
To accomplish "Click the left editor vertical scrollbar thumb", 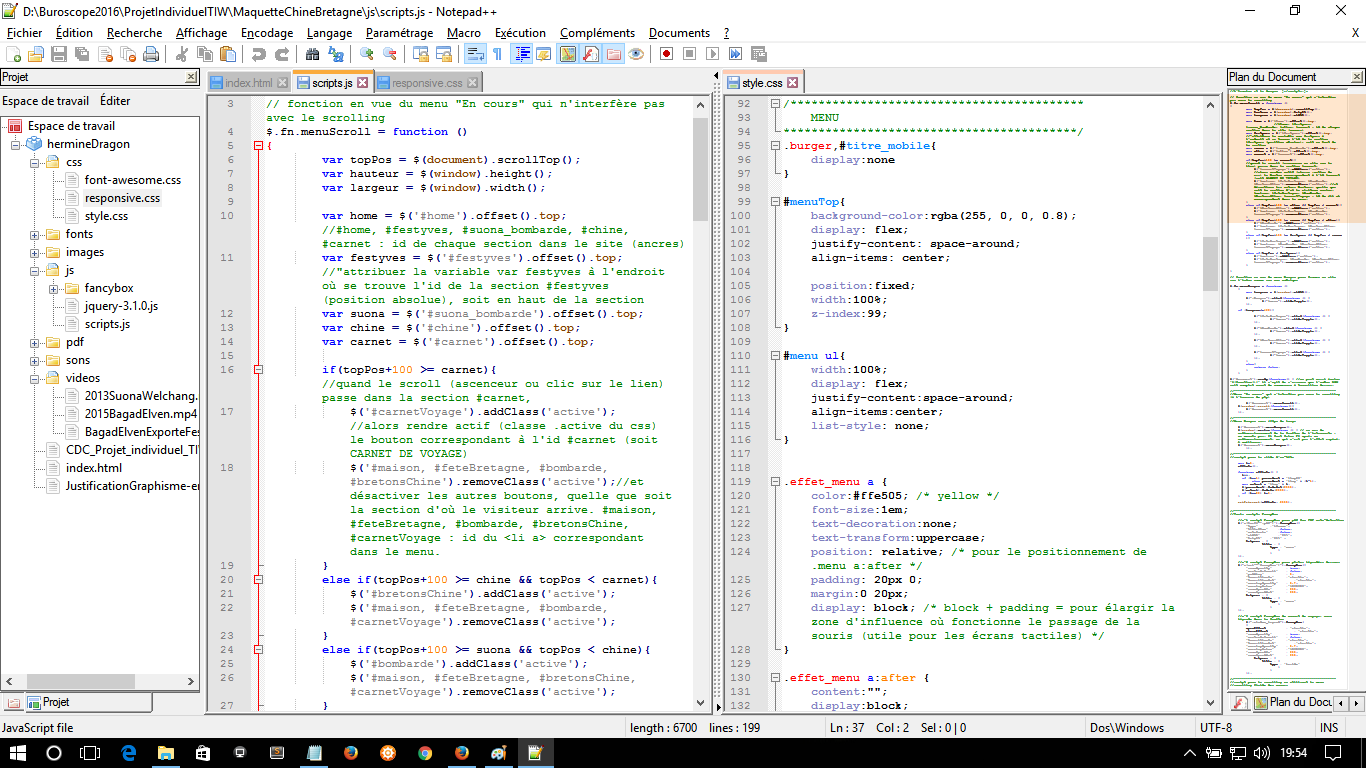I will pos(700,168).
